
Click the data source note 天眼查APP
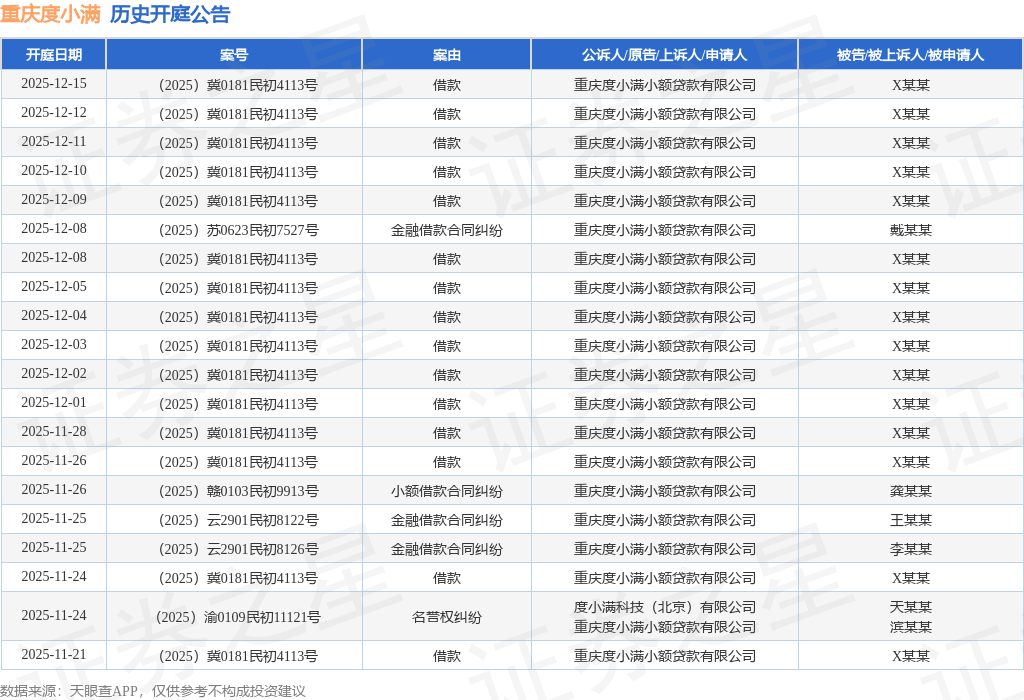(103, 691)
